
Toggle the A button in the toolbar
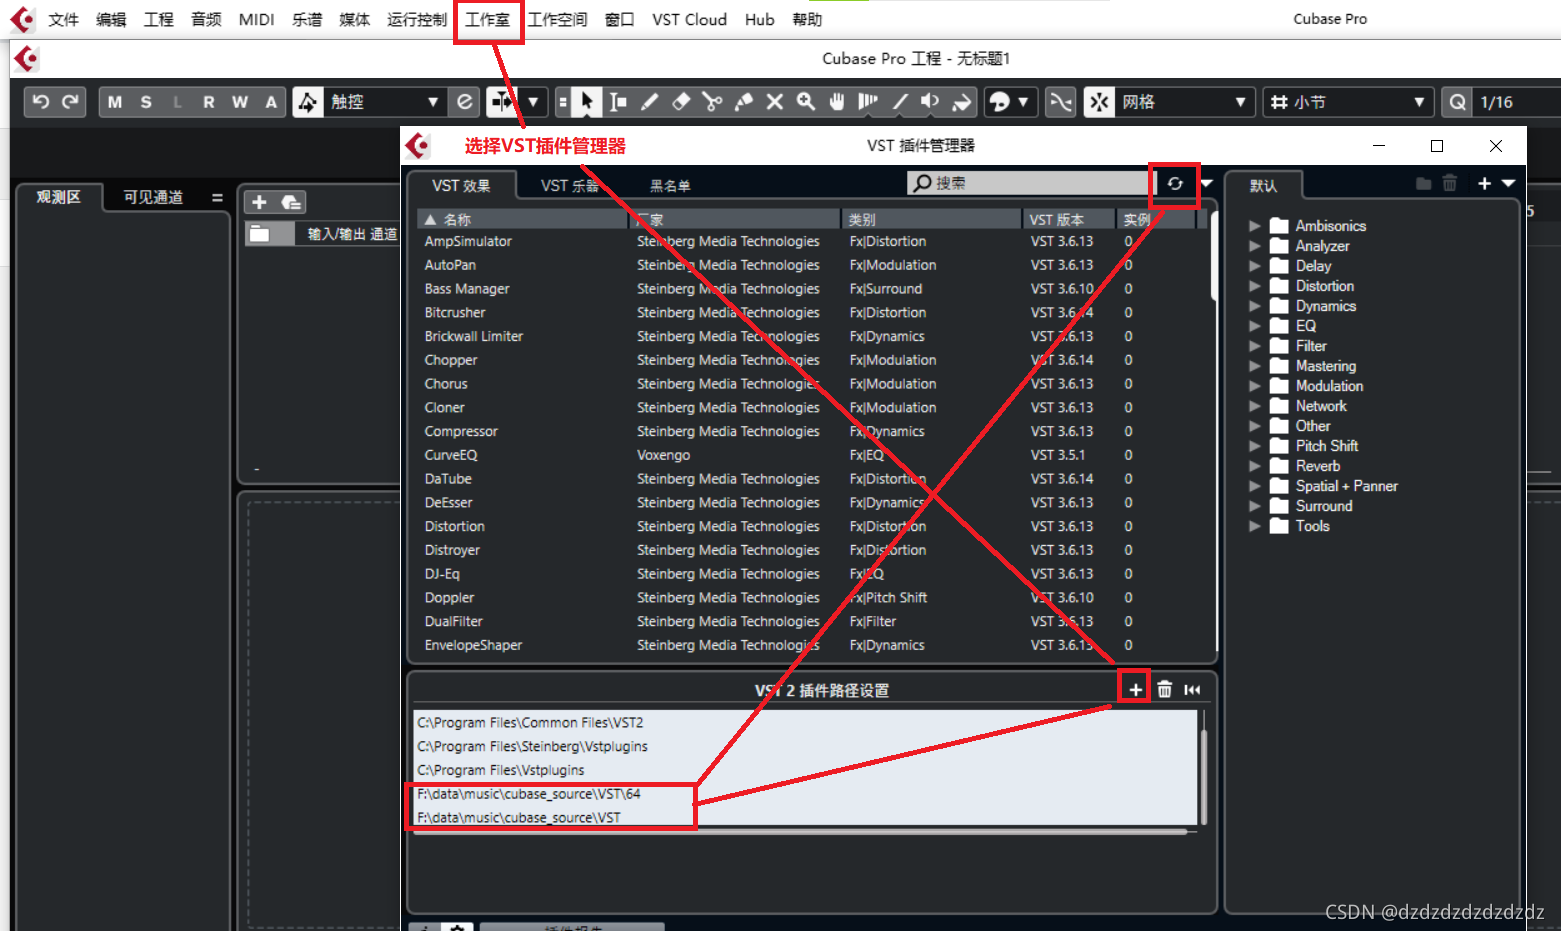point(271,102)
